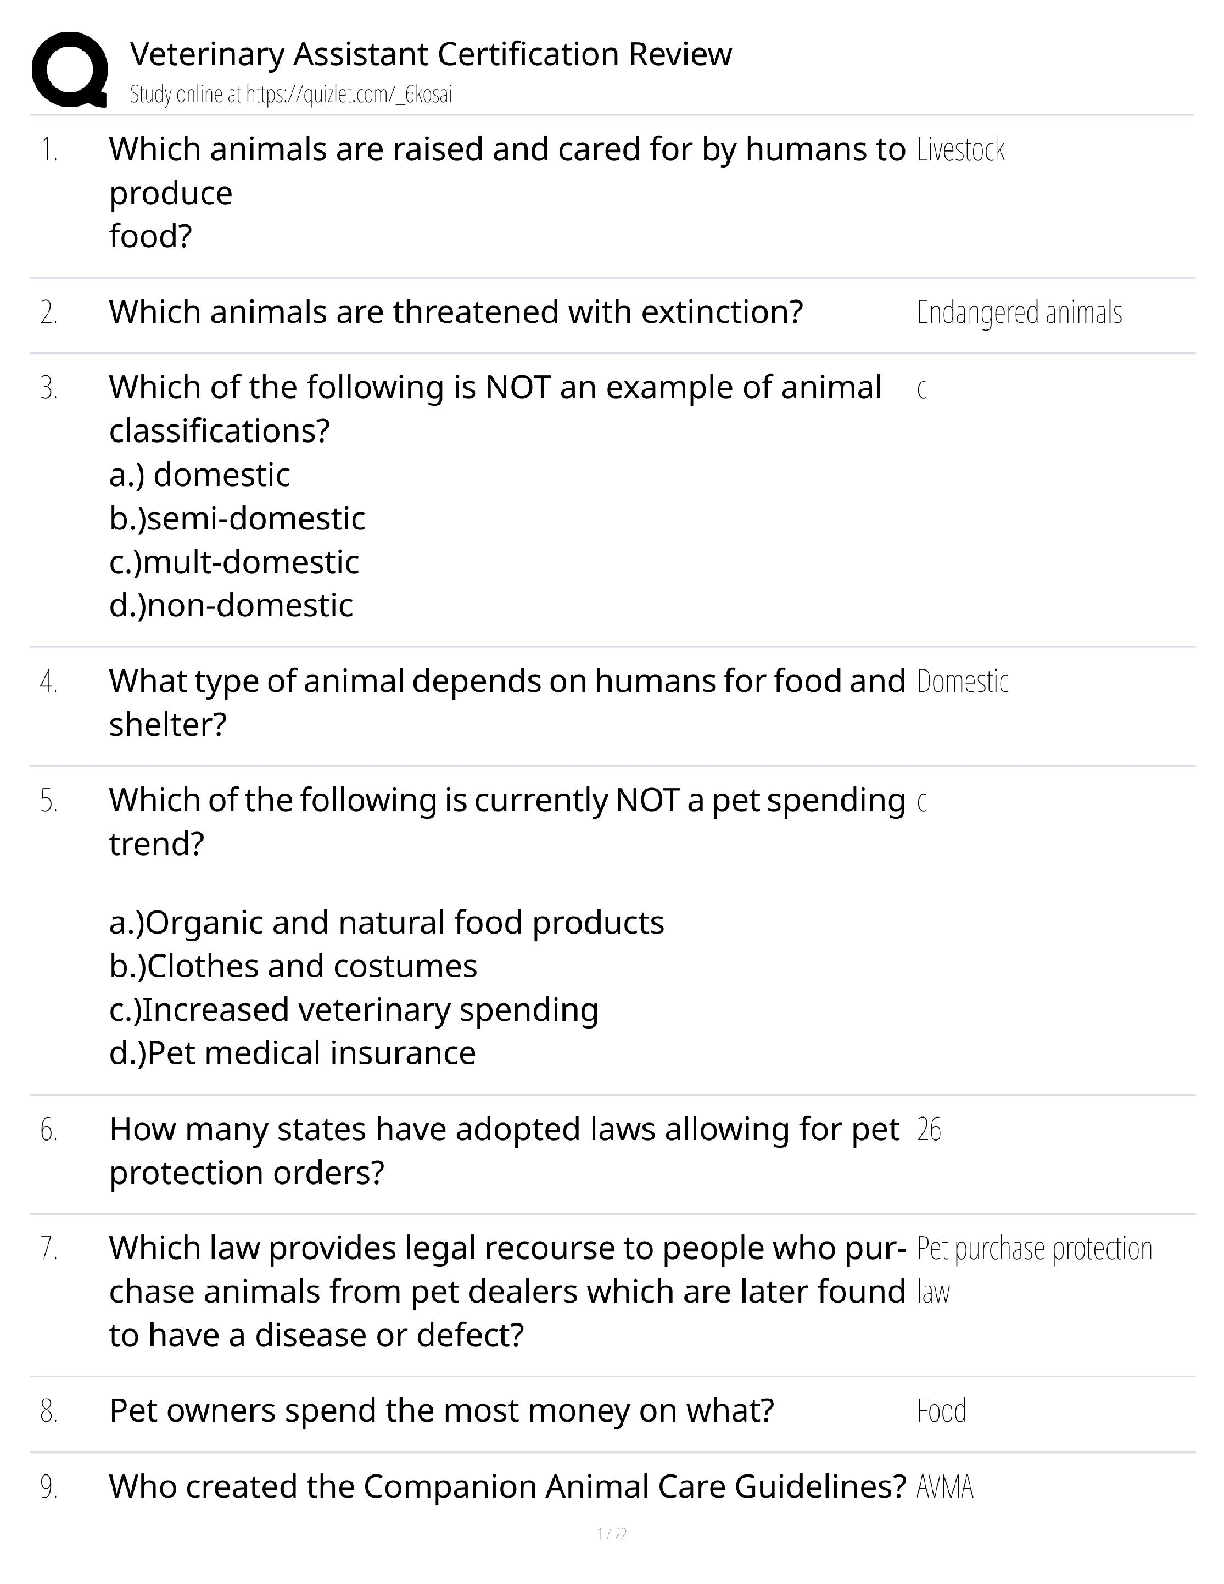This screenshot has height=1584, width=1224.
Task: Click the "Food" answer for question 8
Action: pos(941,1412)
